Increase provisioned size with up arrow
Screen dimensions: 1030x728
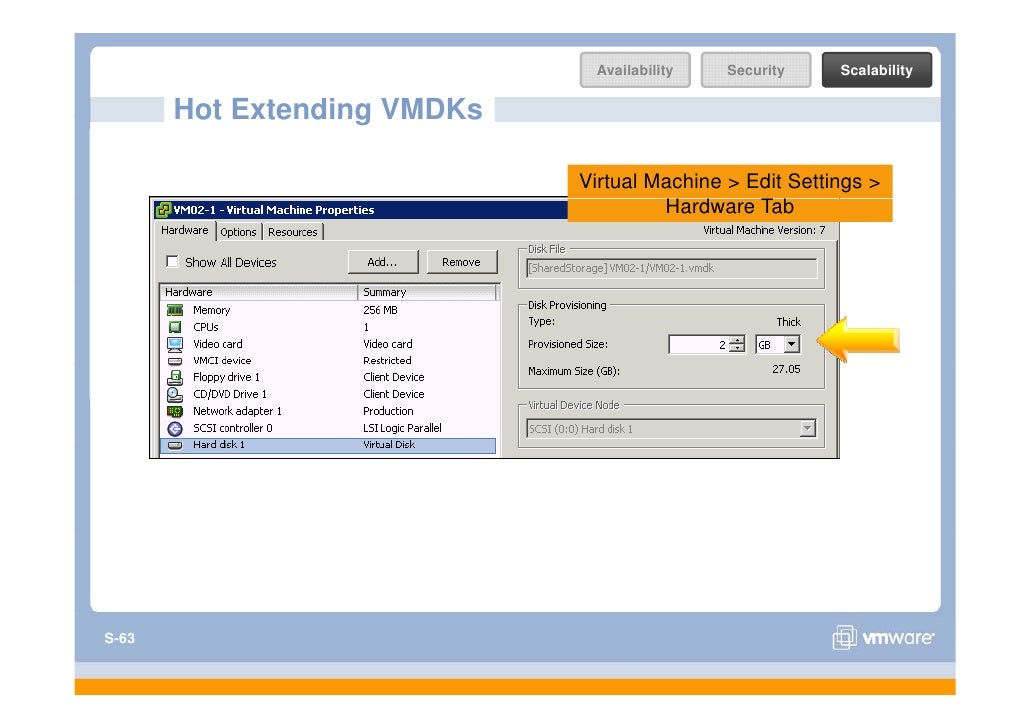tap(738, 340)
